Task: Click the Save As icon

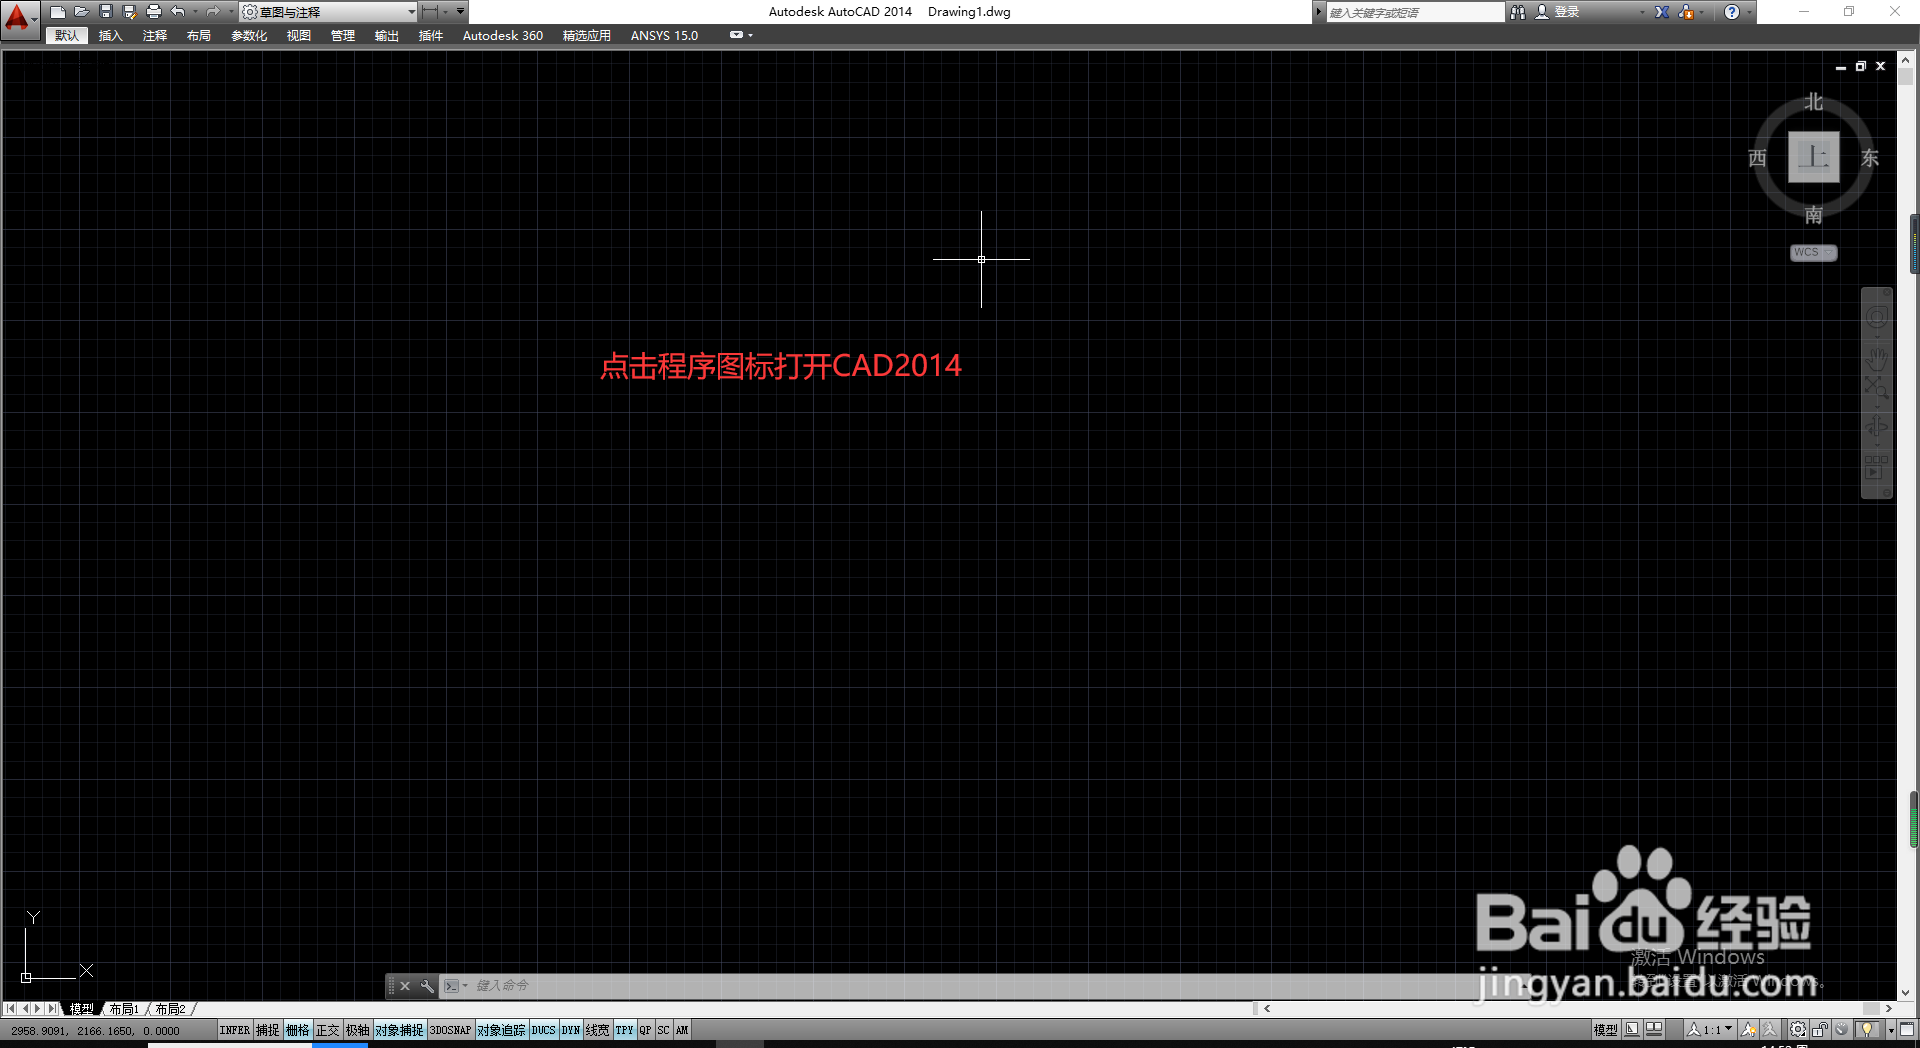Action: 130,12
